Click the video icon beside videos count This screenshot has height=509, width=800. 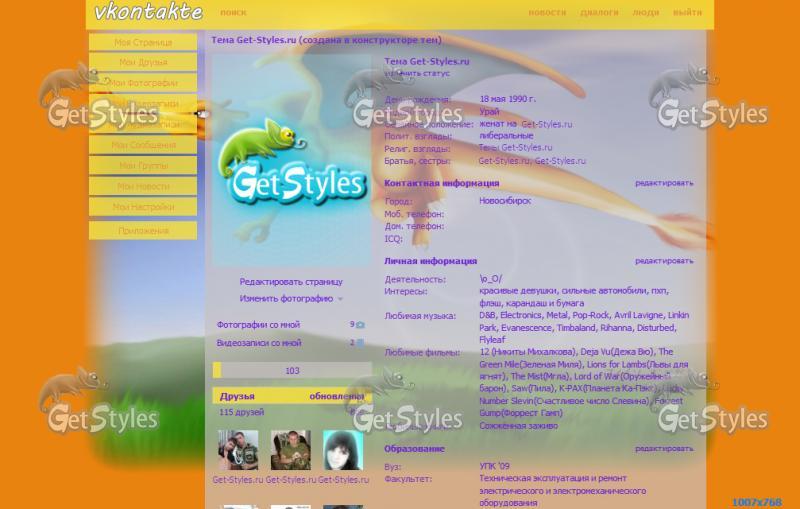coord(360,343)
